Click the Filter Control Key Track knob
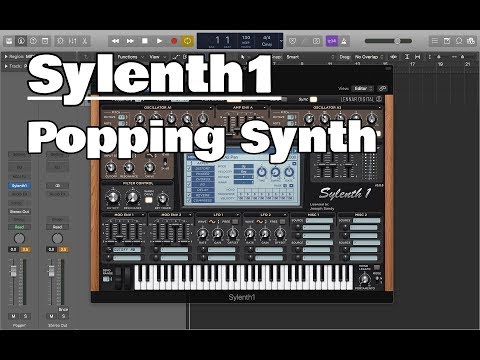 [162, 199]
